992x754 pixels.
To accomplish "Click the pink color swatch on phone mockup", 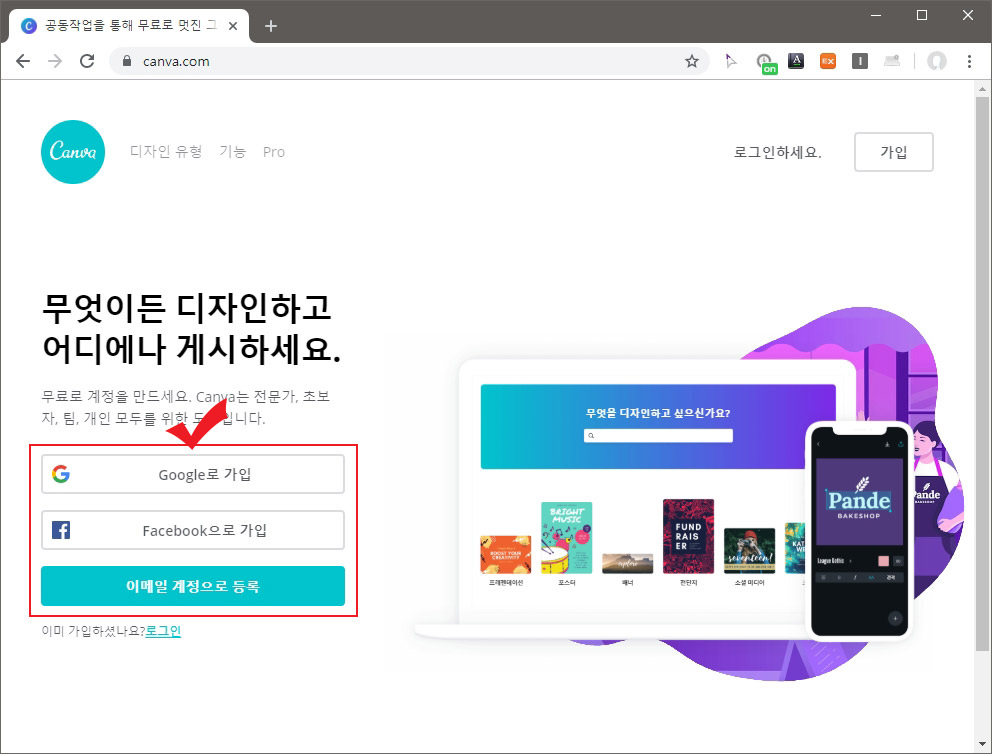I will click(884, 560).
